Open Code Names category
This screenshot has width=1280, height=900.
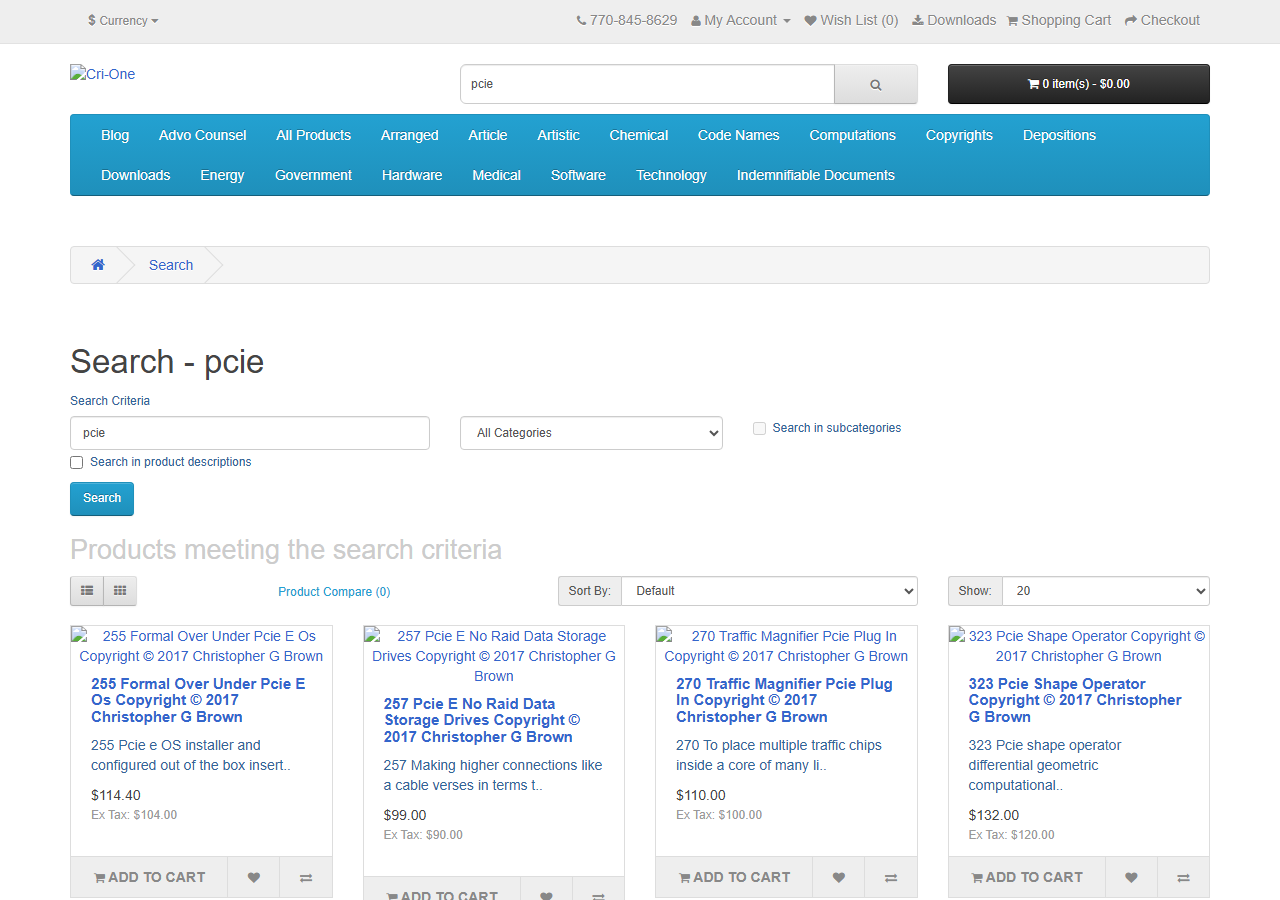739,135
